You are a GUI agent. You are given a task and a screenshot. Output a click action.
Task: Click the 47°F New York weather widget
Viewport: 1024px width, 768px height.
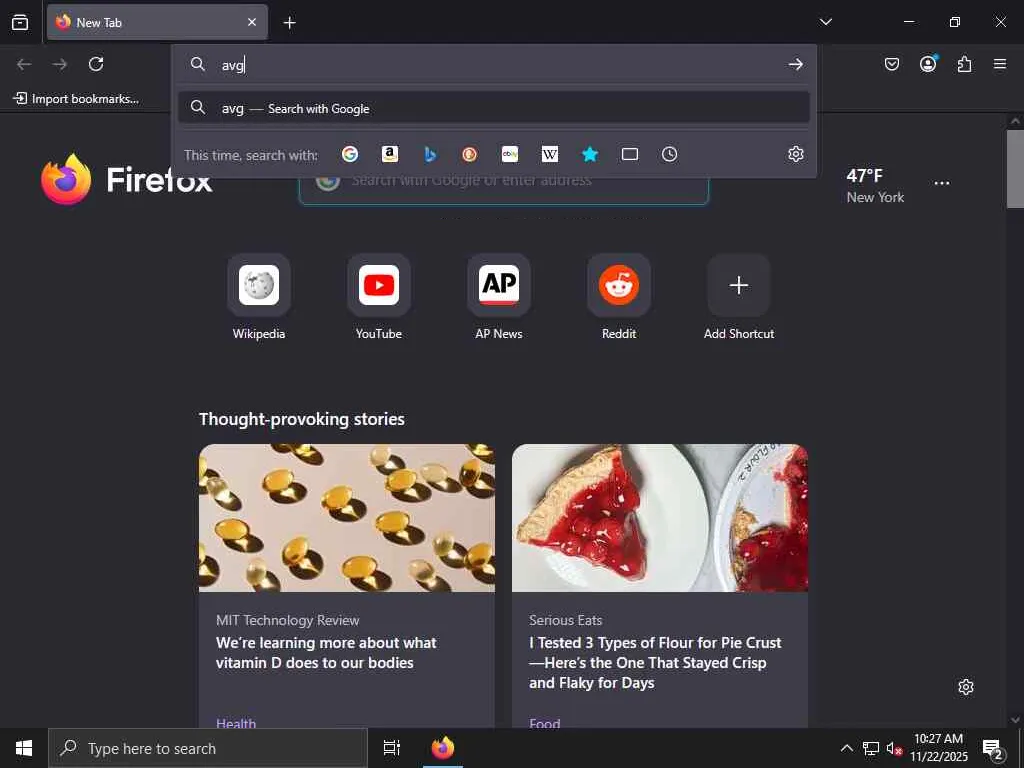(874, 185)
